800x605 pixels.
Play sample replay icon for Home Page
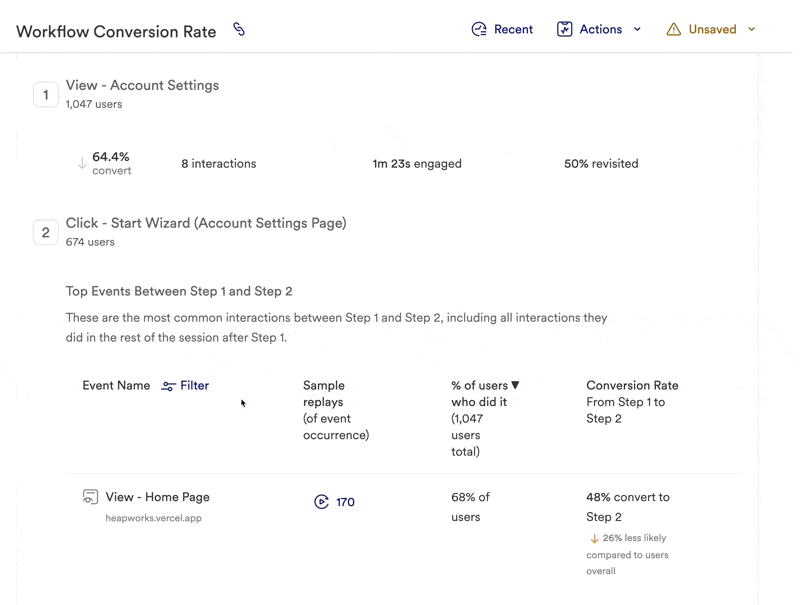point(321,502)
